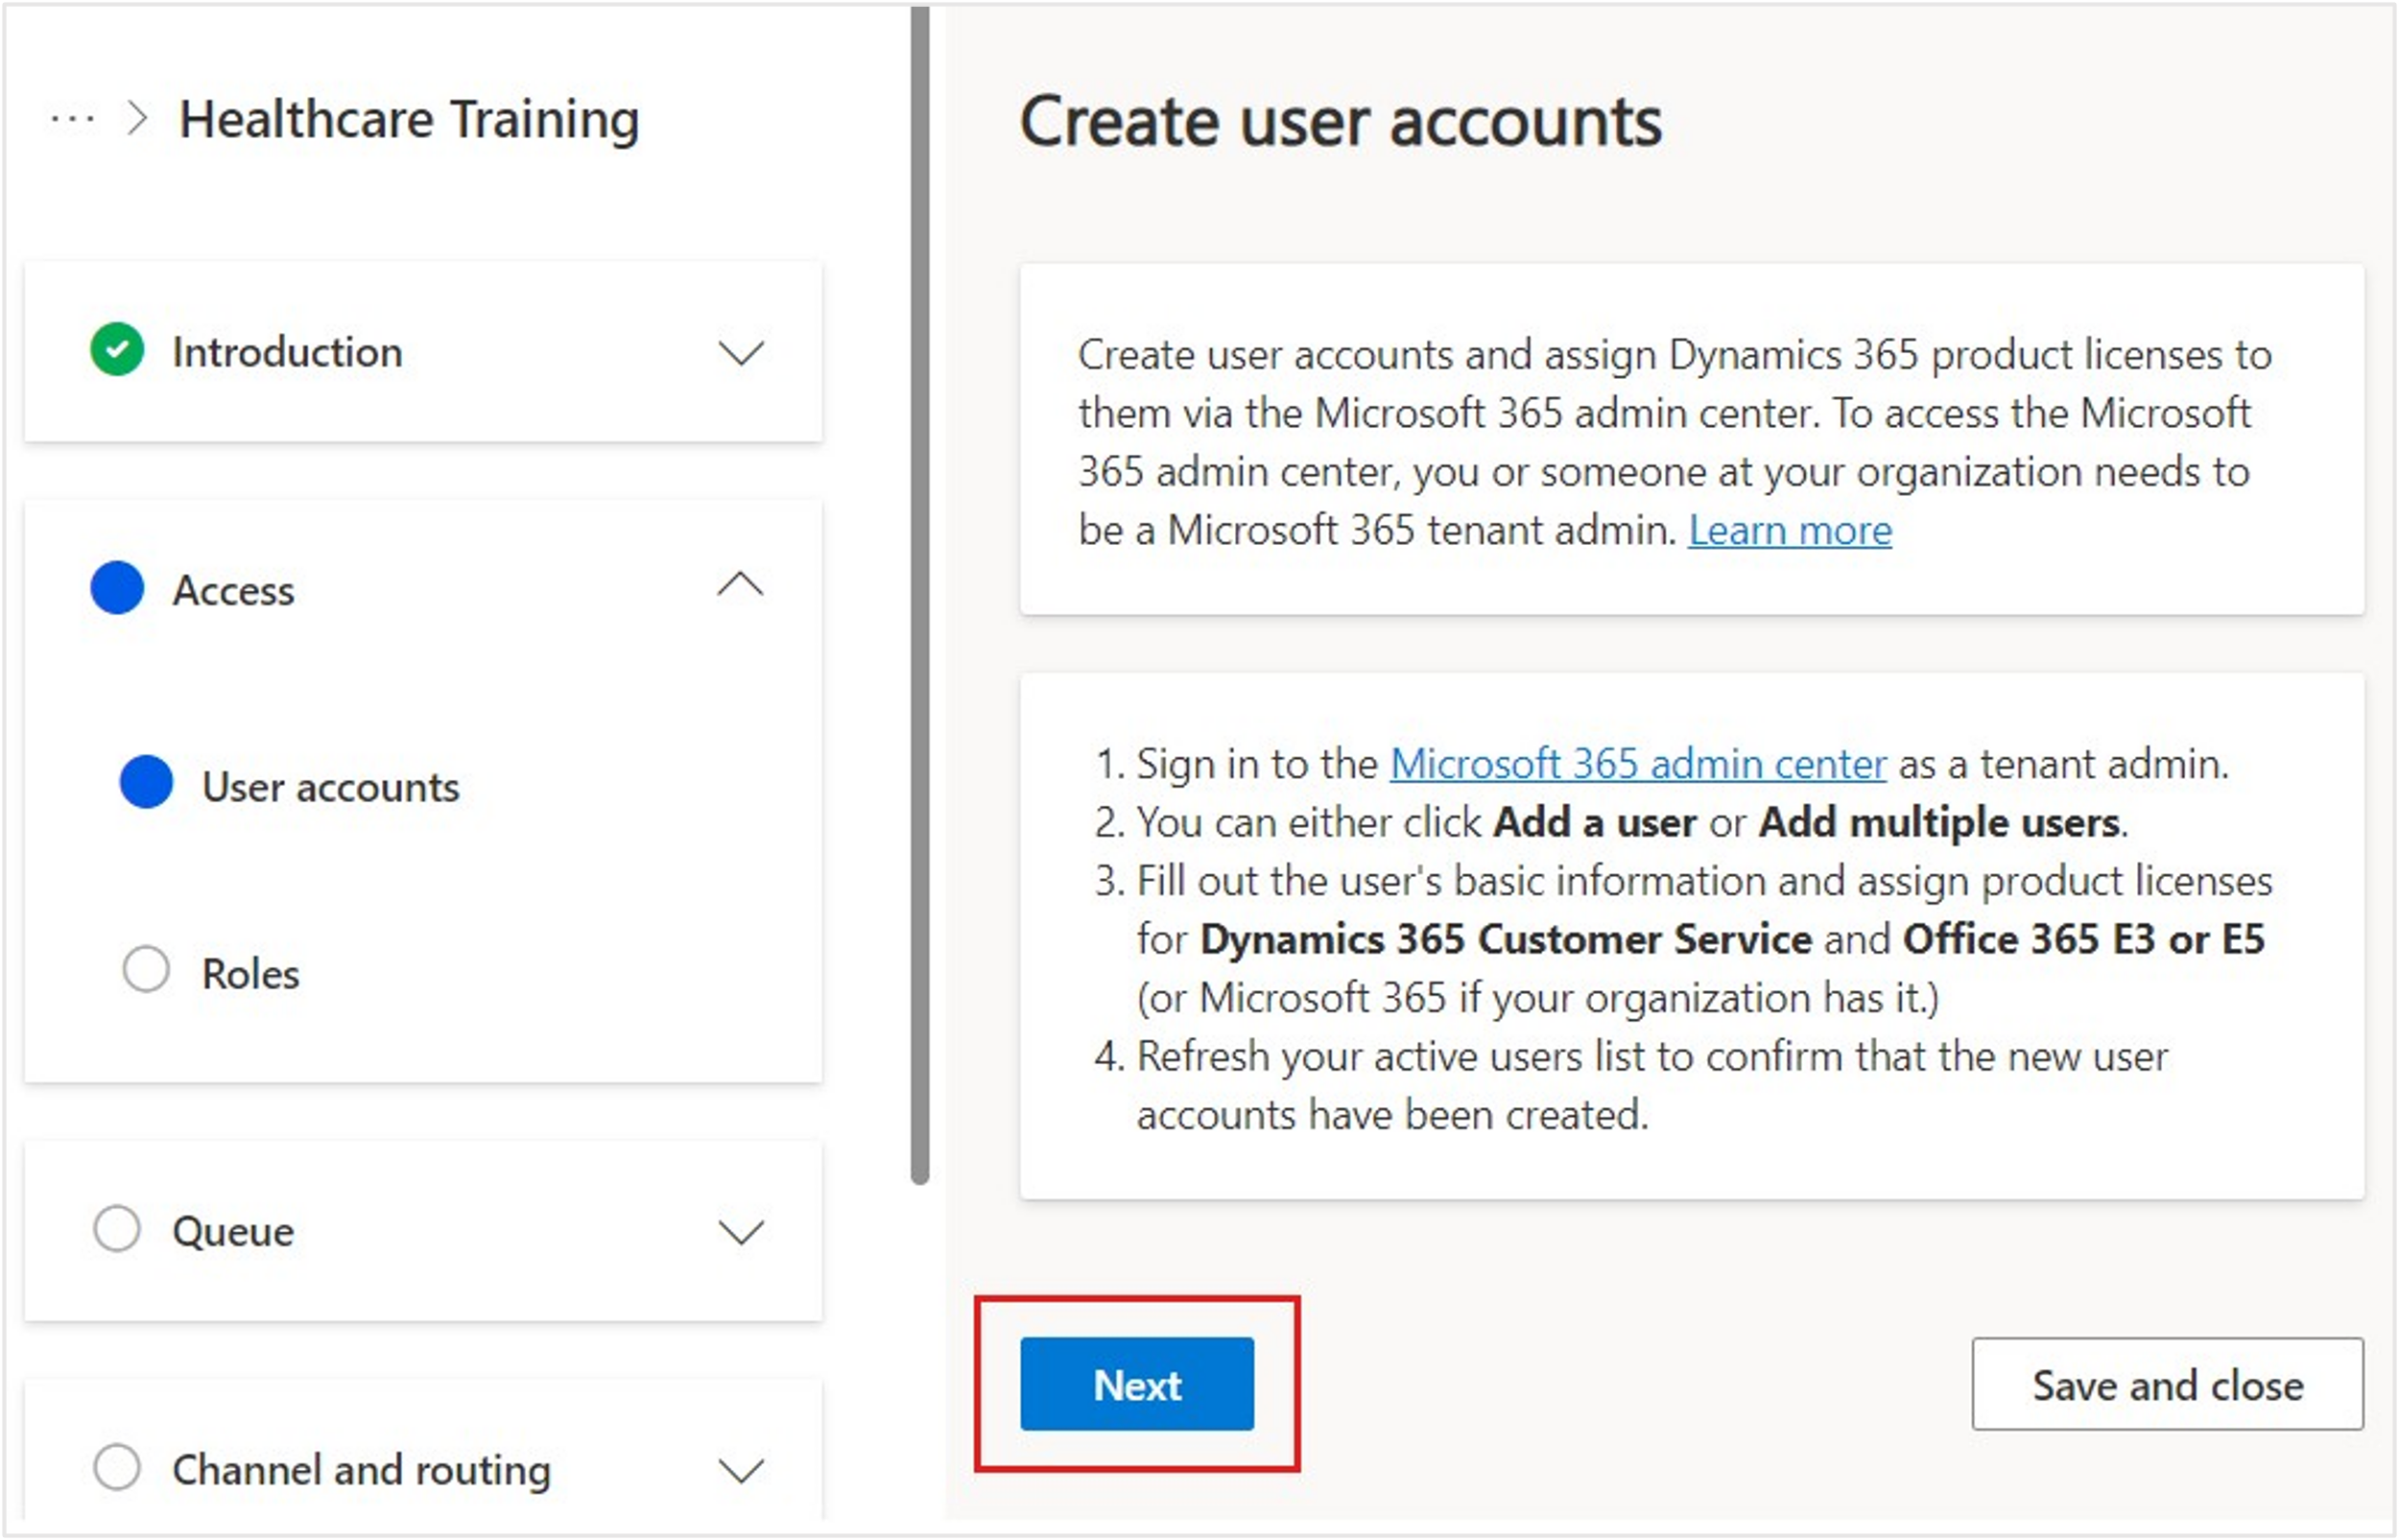The width and height of the screenshot is (2399, 1540).
Task: Click the bold Add multiple users text
Action: click(1939, 823)
